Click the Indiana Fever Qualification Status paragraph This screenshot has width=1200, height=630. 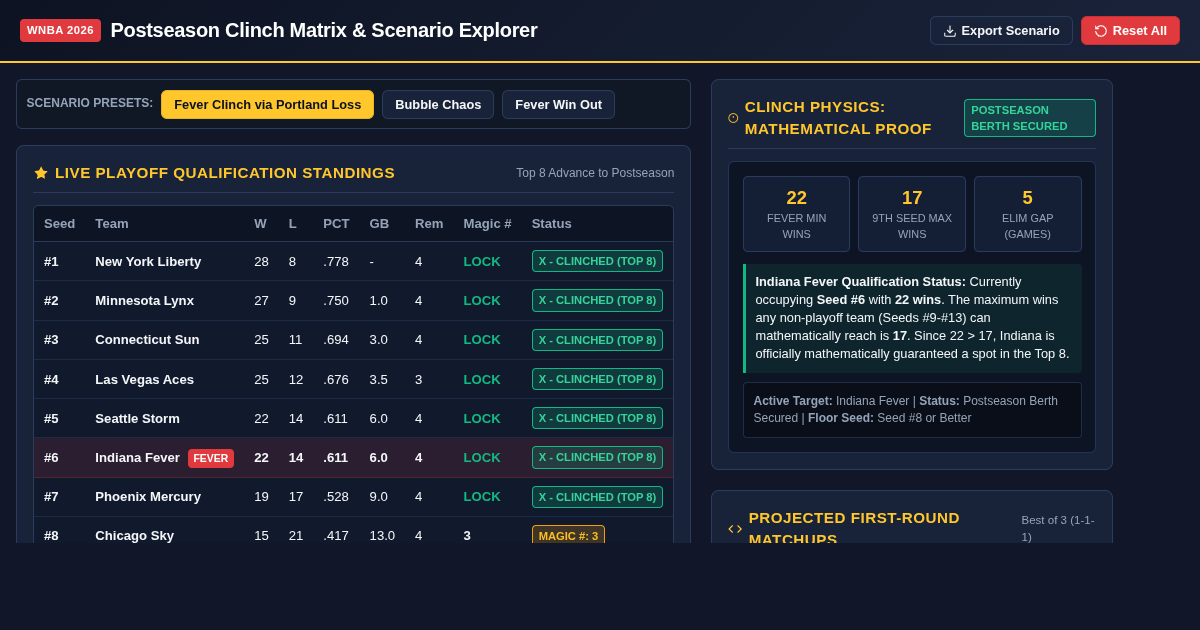coord(912,318)
